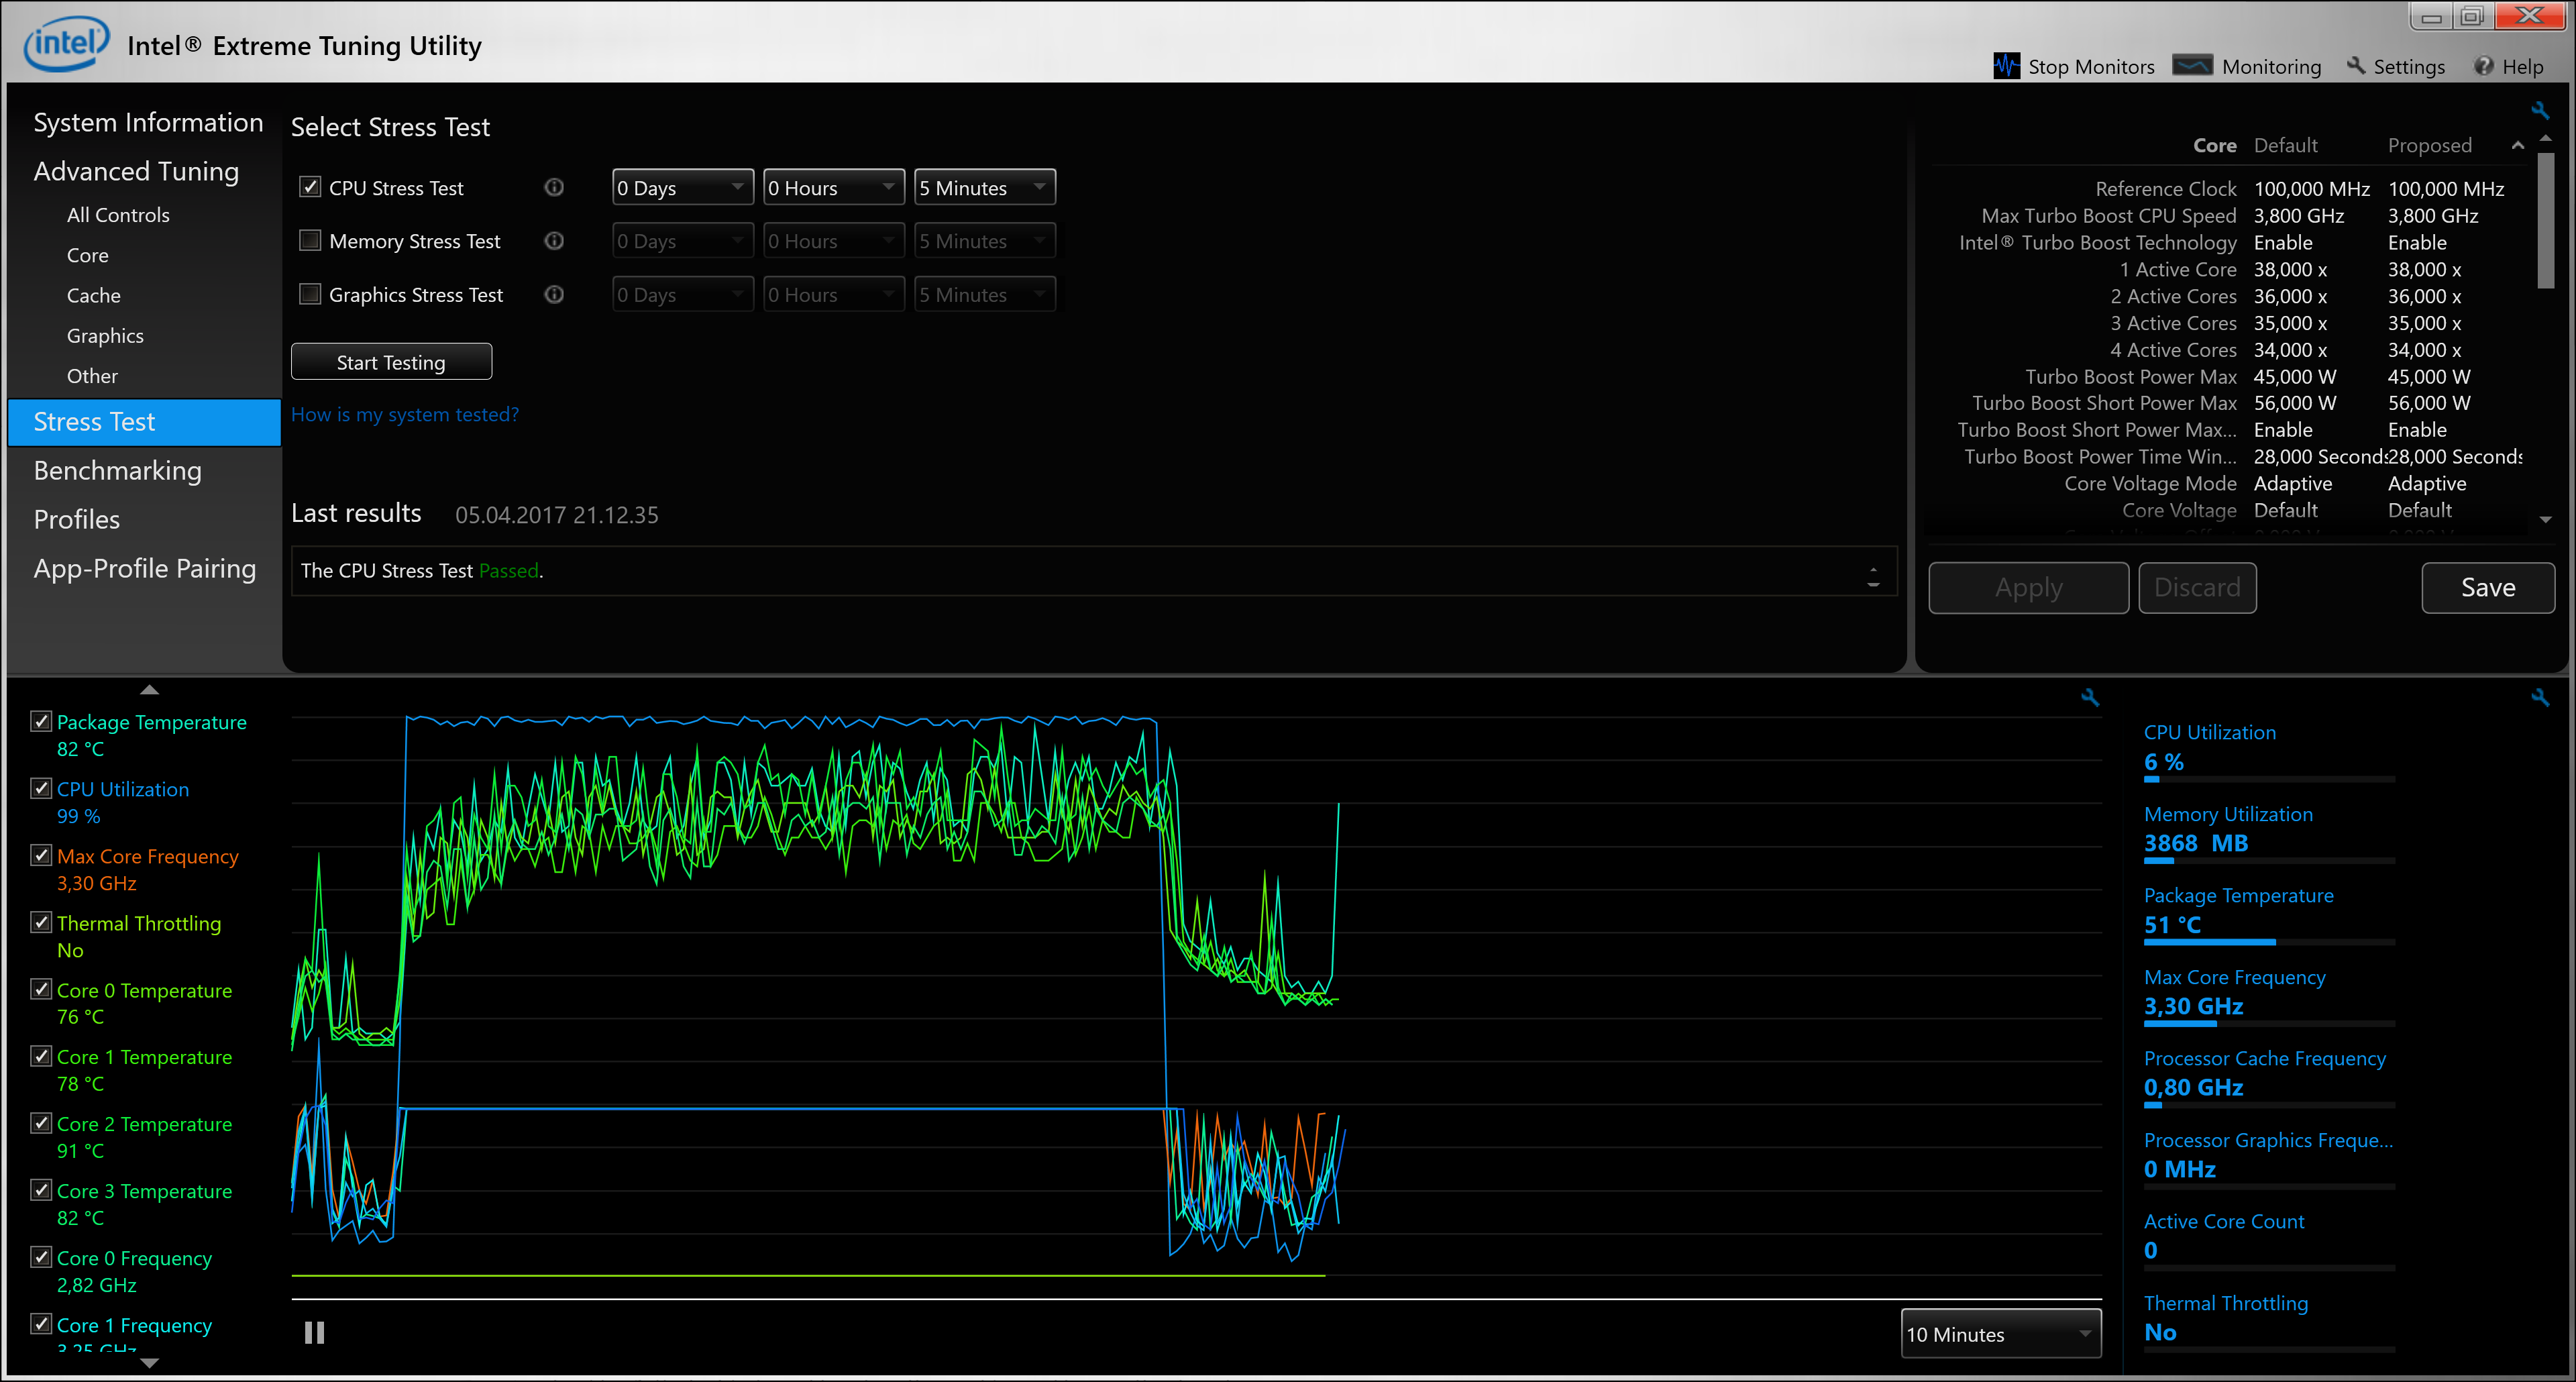
Task: Toggle Max Core Frequency monitor checkbox
Action: point(41,855)
